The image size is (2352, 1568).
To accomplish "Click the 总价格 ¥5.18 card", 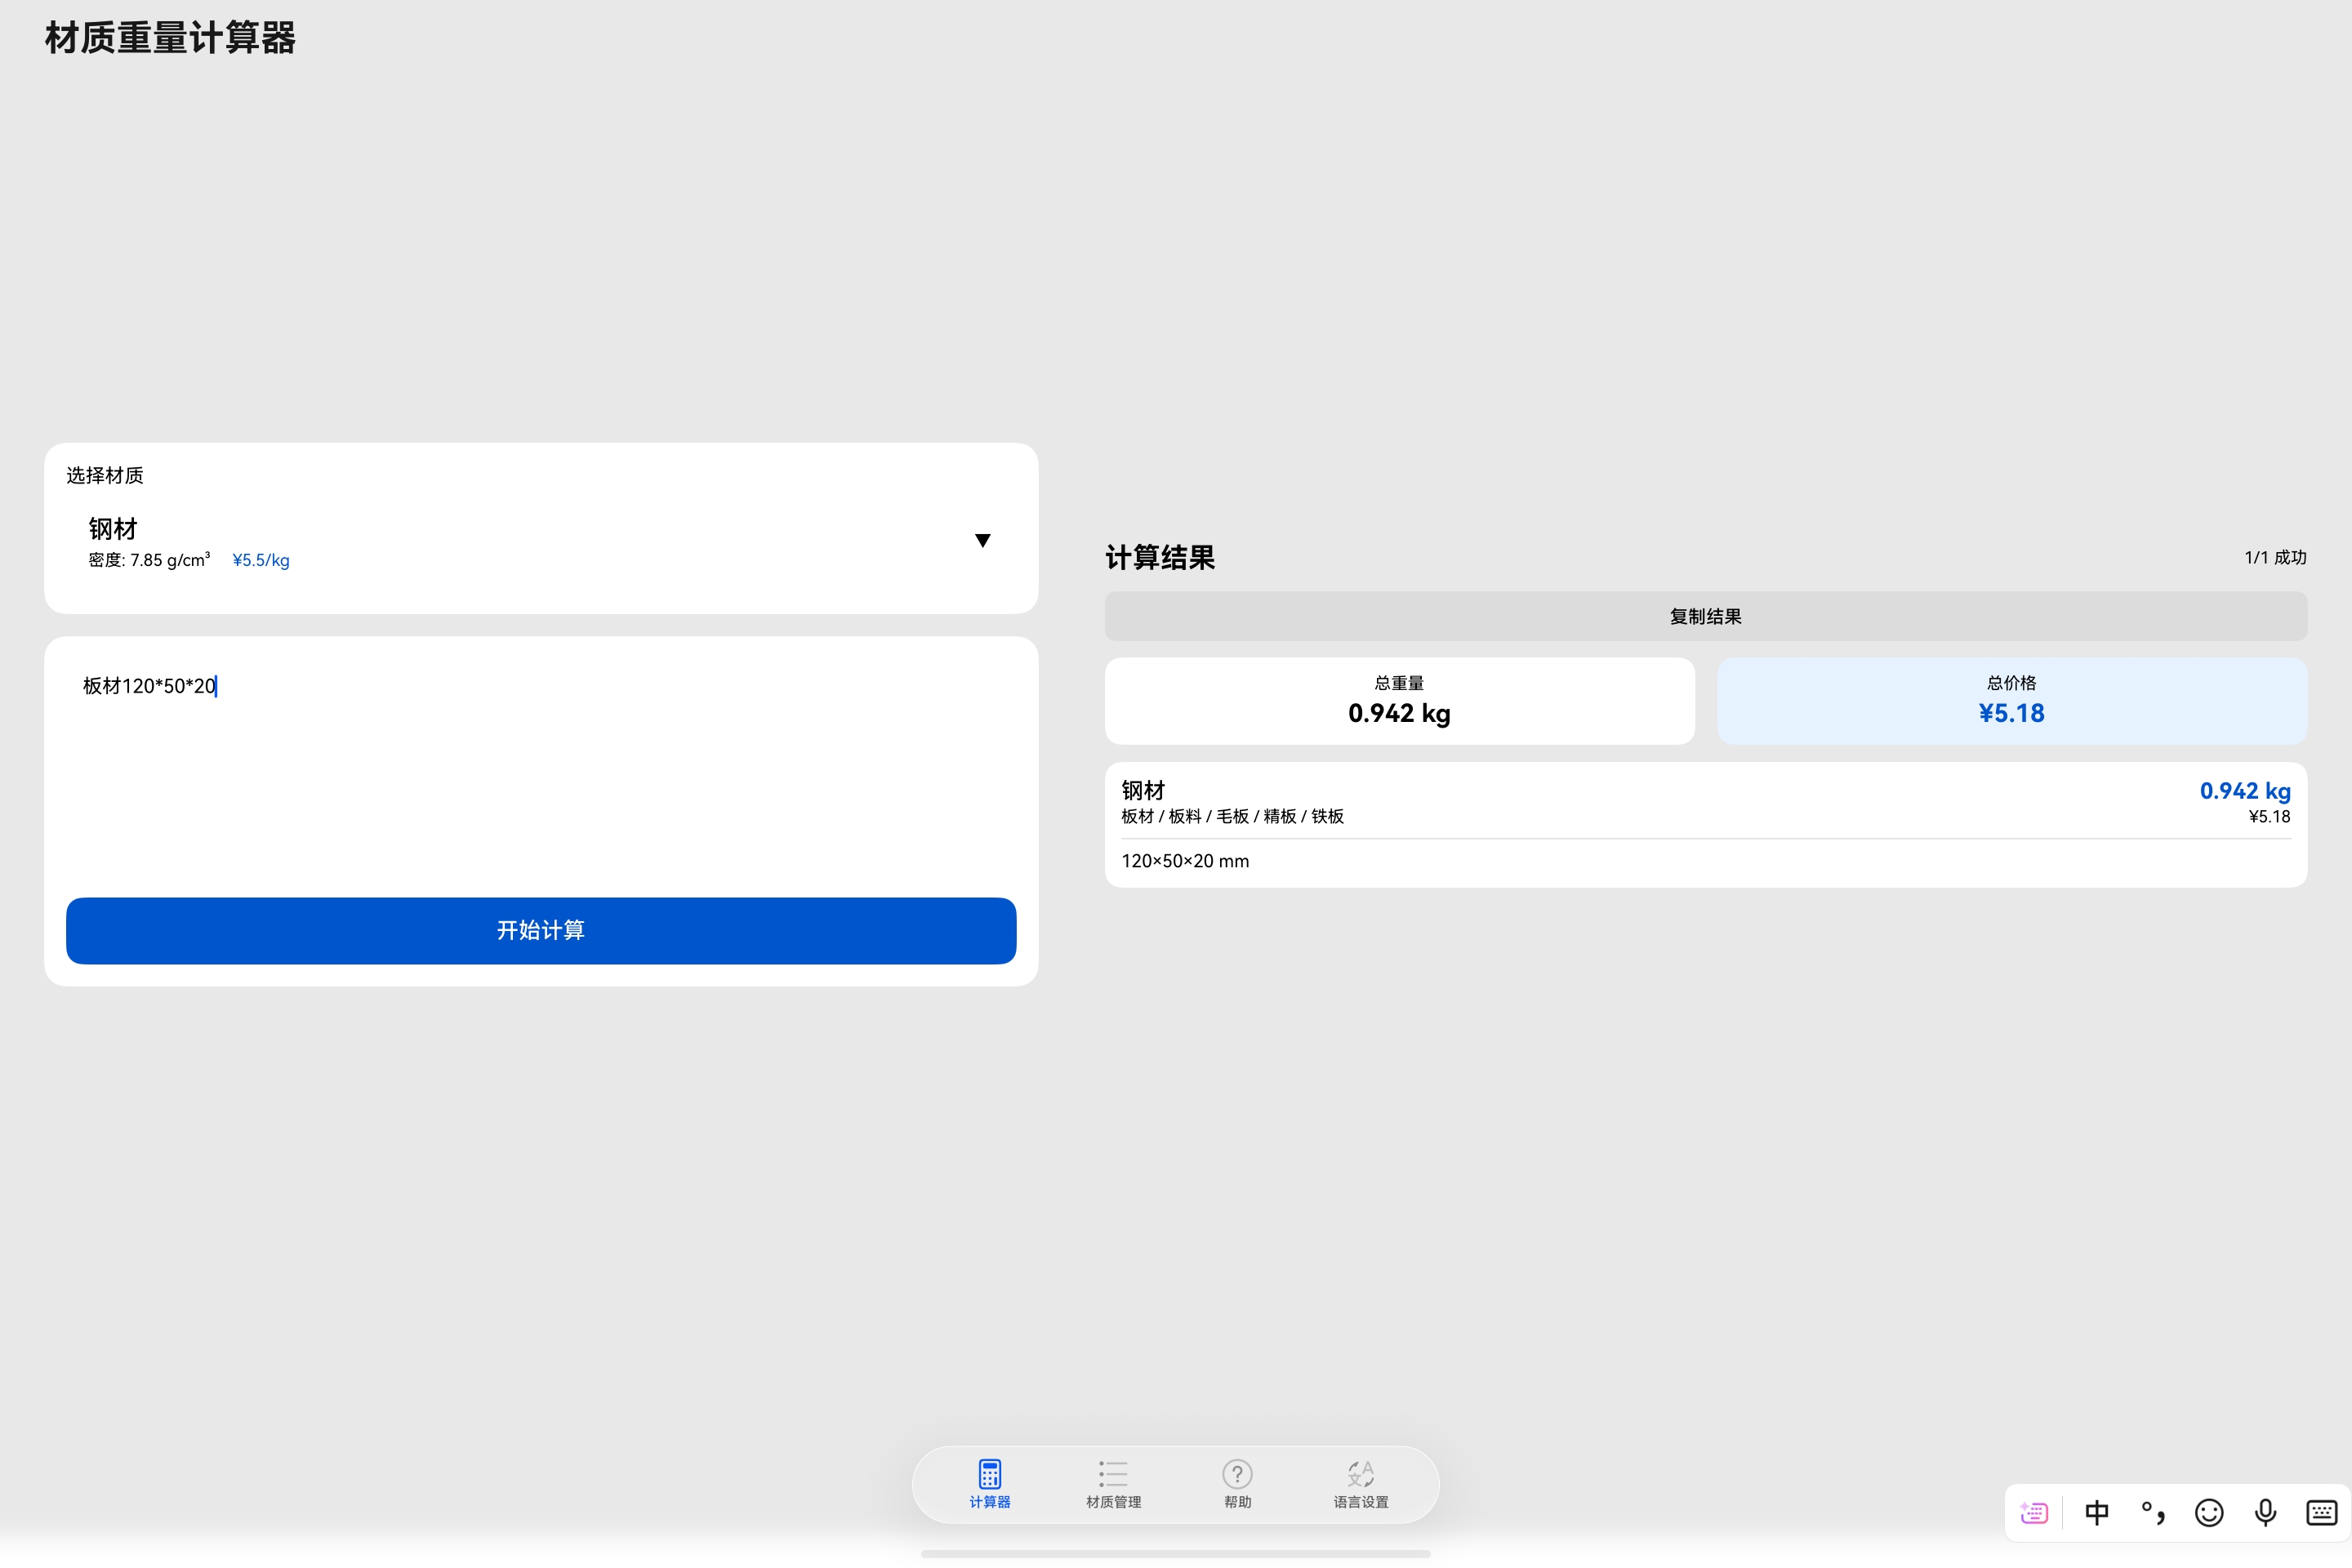I will 2011,700.
